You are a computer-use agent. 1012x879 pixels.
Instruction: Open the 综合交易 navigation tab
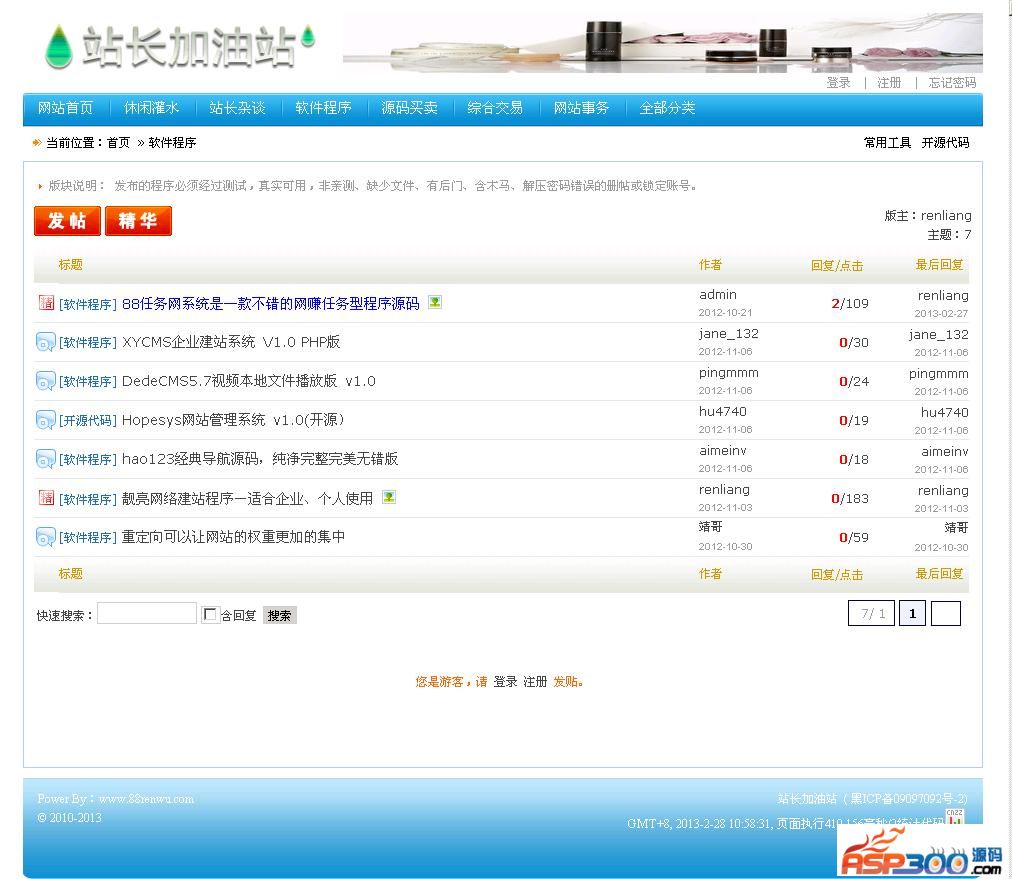pyautogui.click(x=495, y=108)
